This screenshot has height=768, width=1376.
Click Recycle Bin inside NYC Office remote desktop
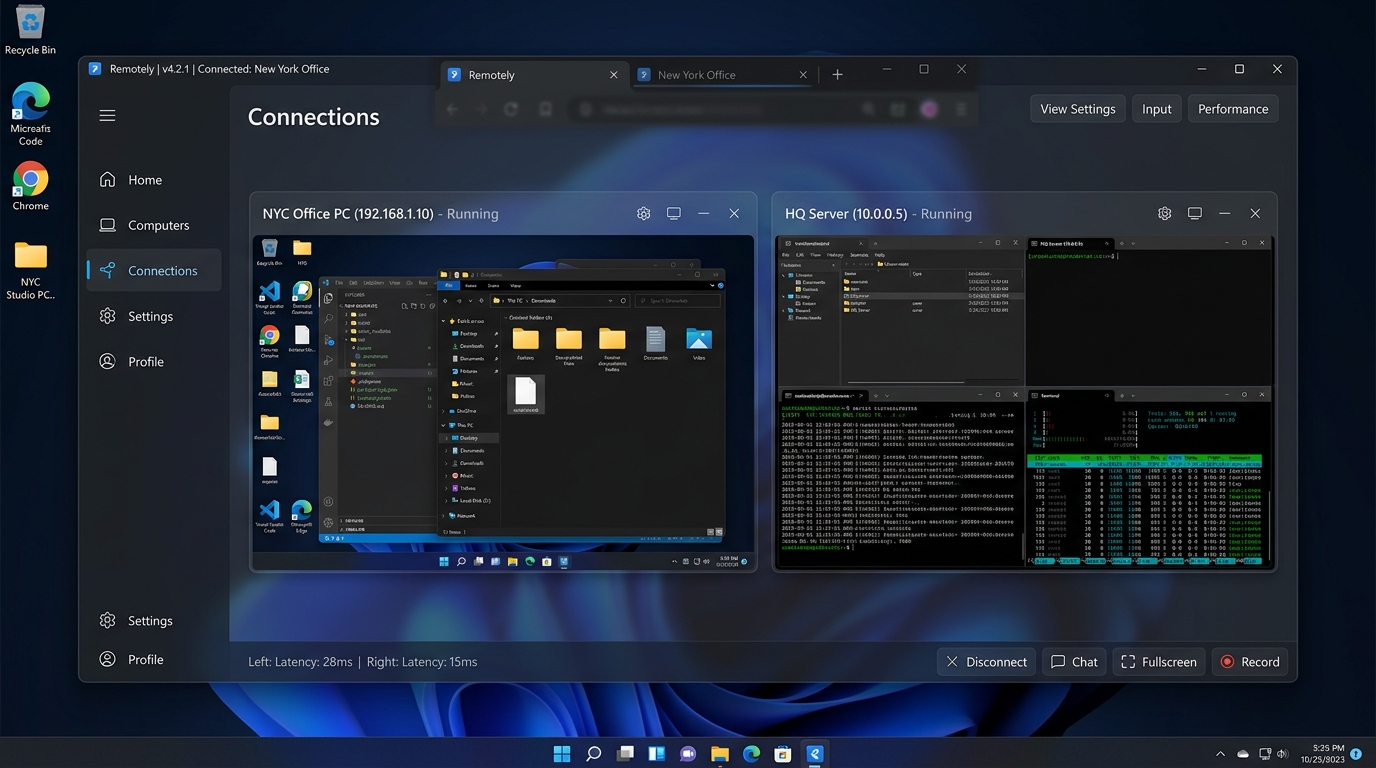tap(269, 248)
